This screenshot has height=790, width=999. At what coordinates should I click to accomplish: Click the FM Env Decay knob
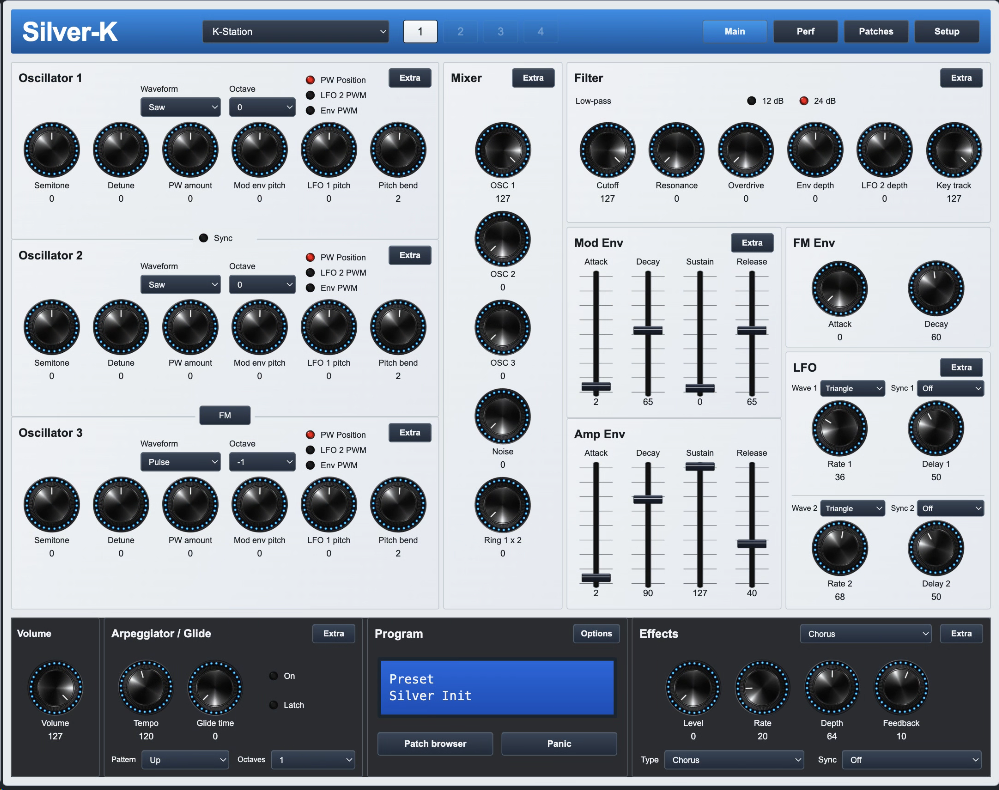click(x=936, y=289)
